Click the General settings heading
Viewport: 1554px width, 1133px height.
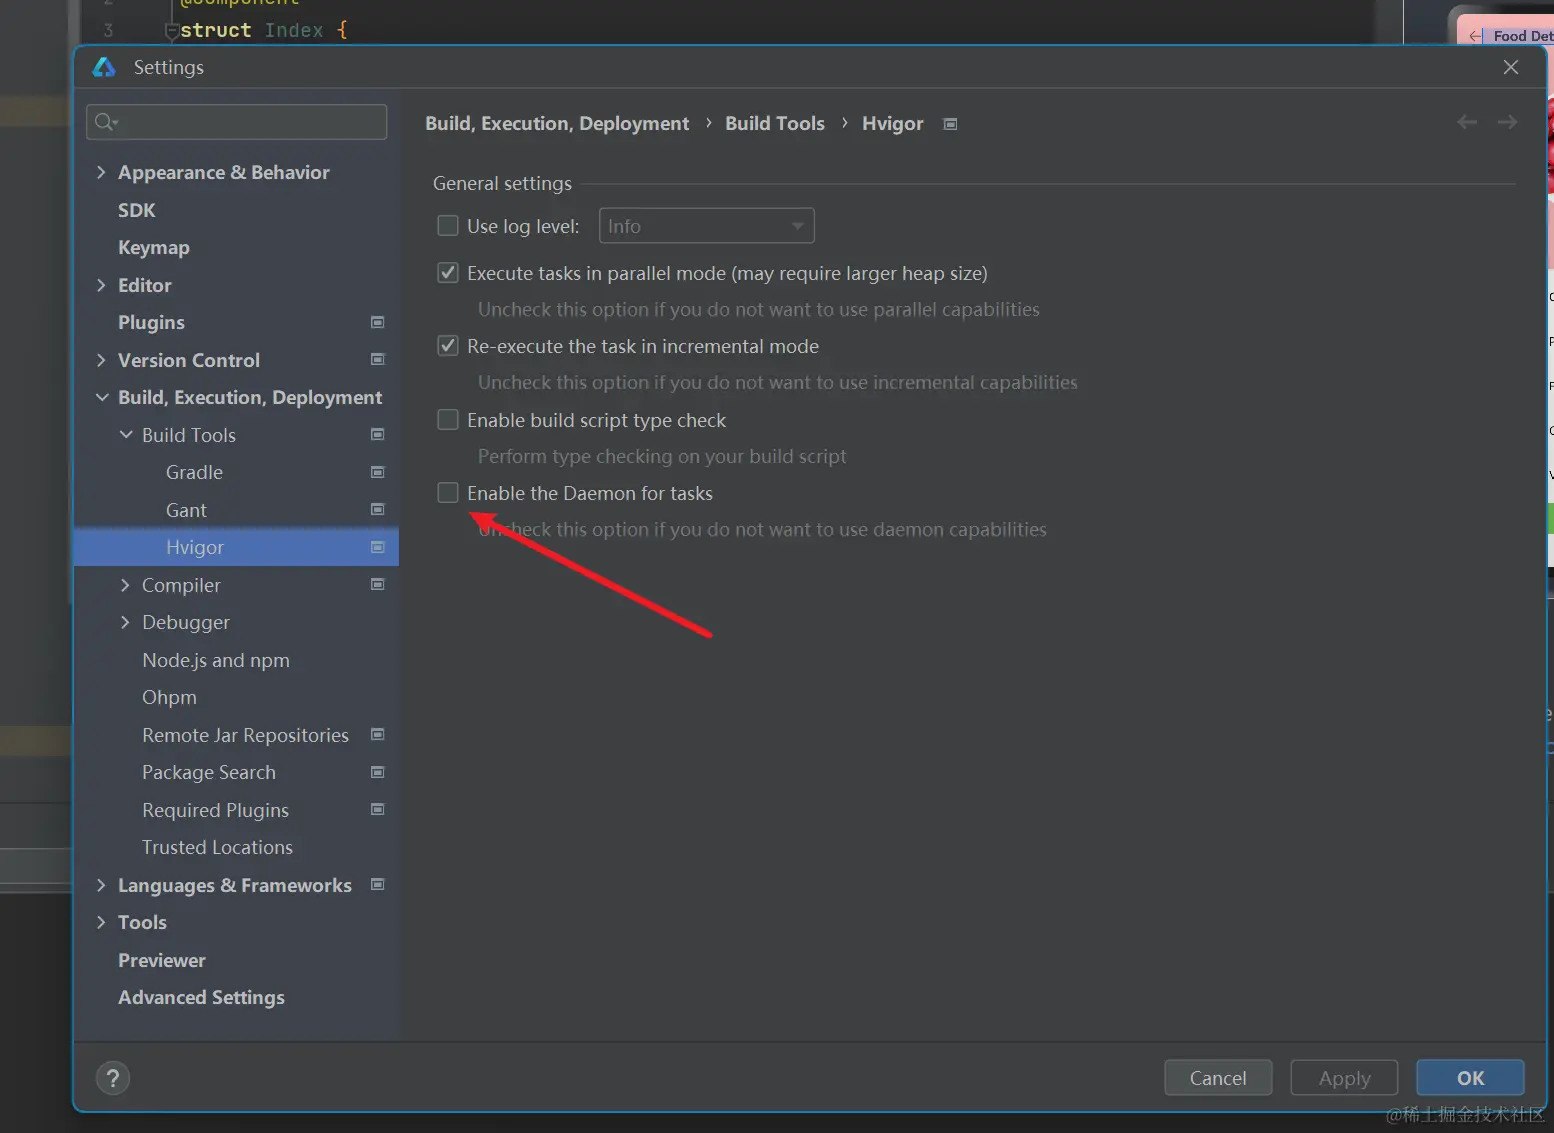502,183
